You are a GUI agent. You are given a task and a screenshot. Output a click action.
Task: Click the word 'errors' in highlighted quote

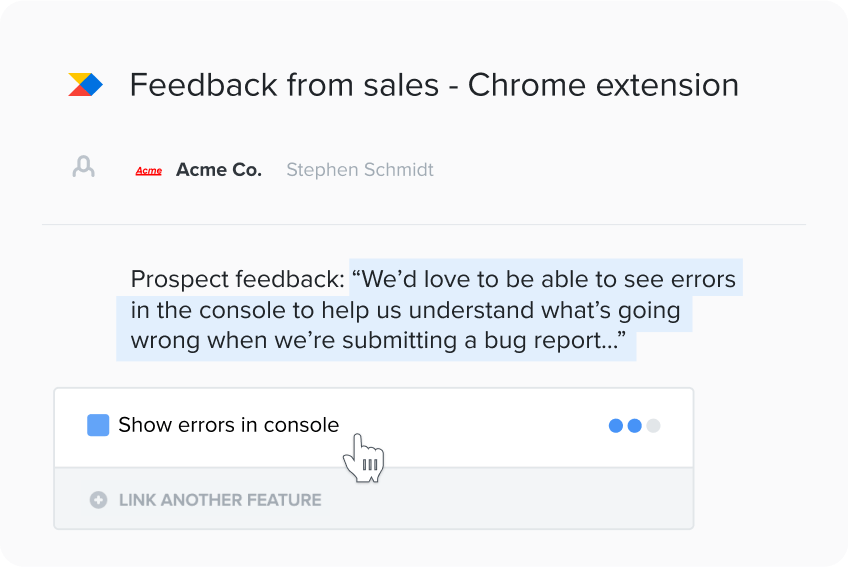pos(703,280)
